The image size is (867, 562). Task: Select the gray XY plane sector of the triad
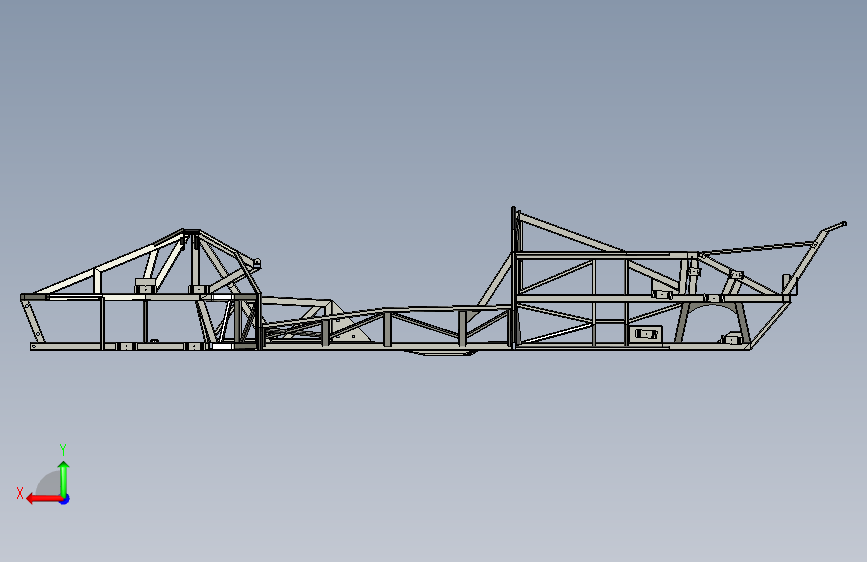49,483
